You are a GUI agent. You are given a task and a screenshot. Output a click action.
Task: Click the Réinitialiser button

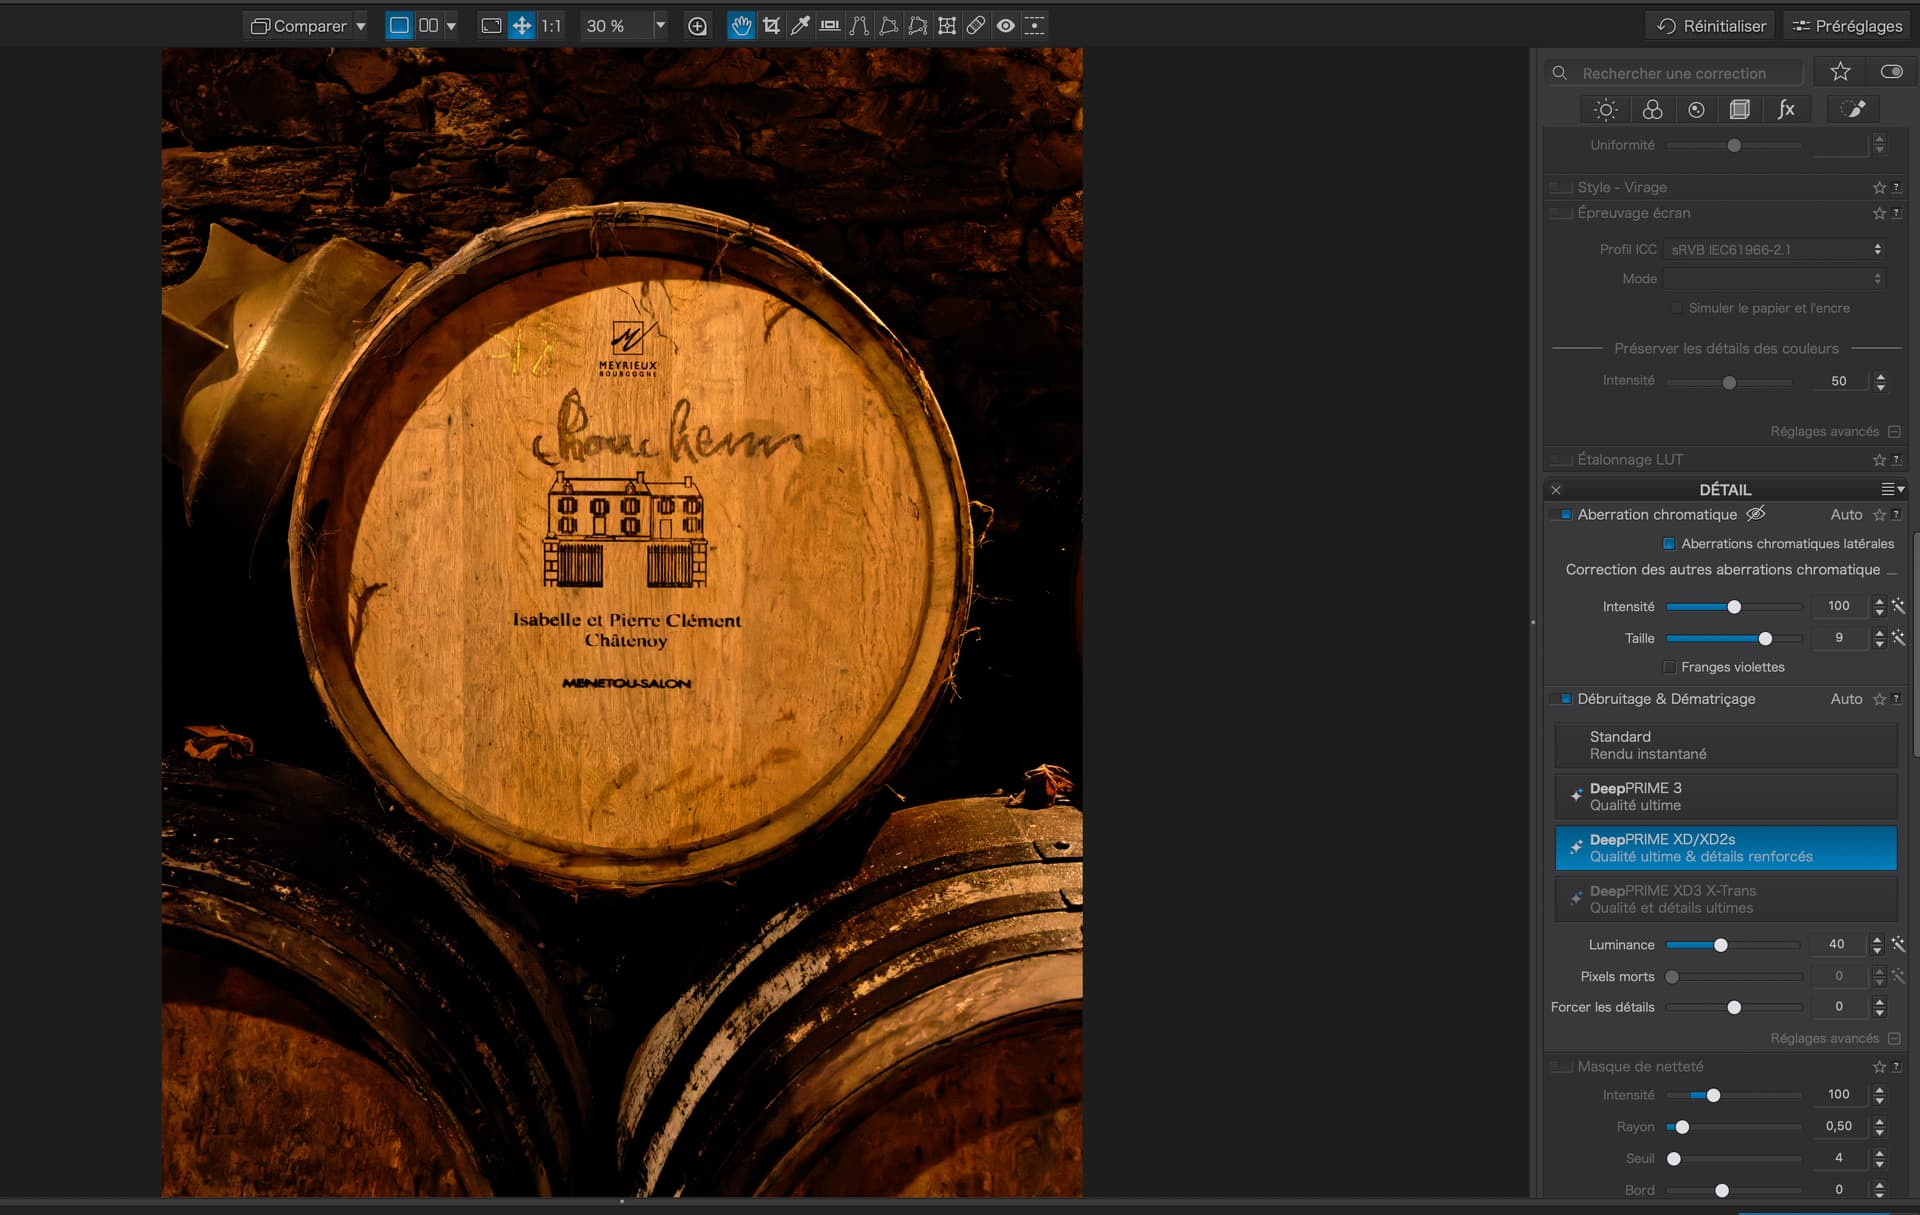tap(1711, 26)
